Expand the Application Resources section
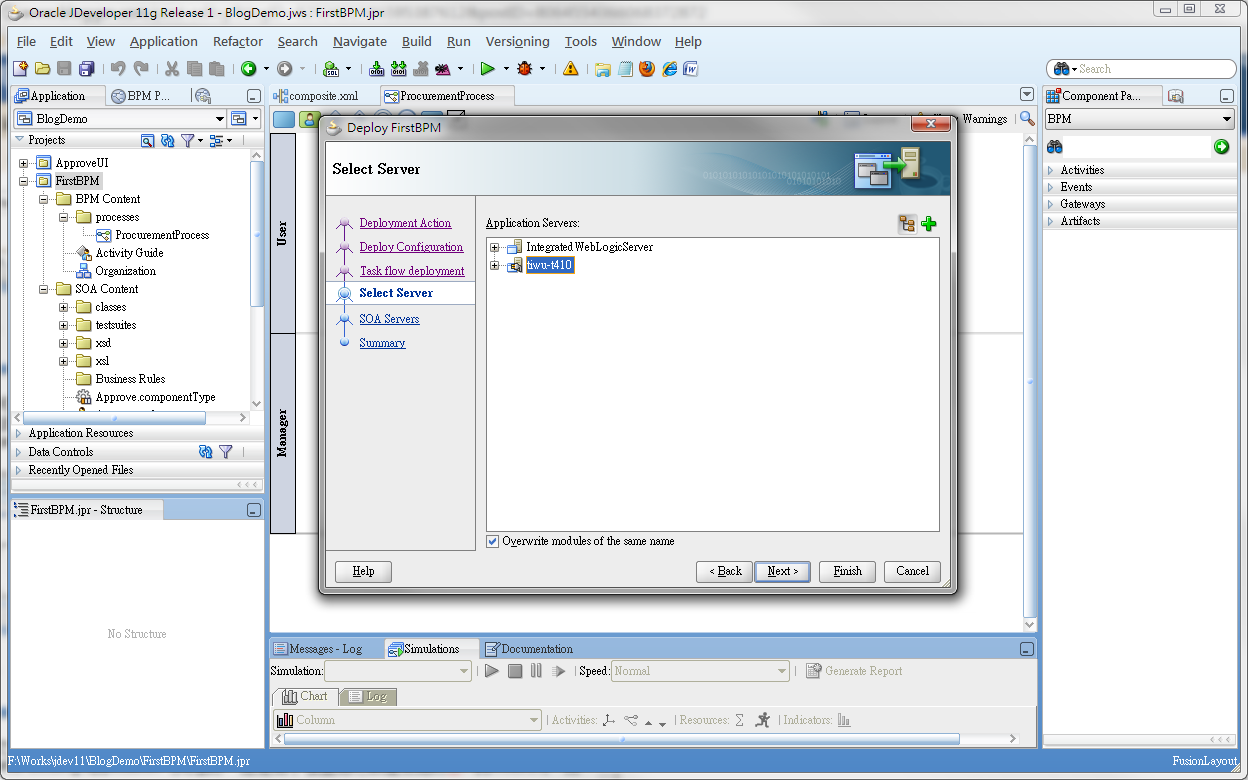This screenshot has width=1248, height=780. pos(19,433)
